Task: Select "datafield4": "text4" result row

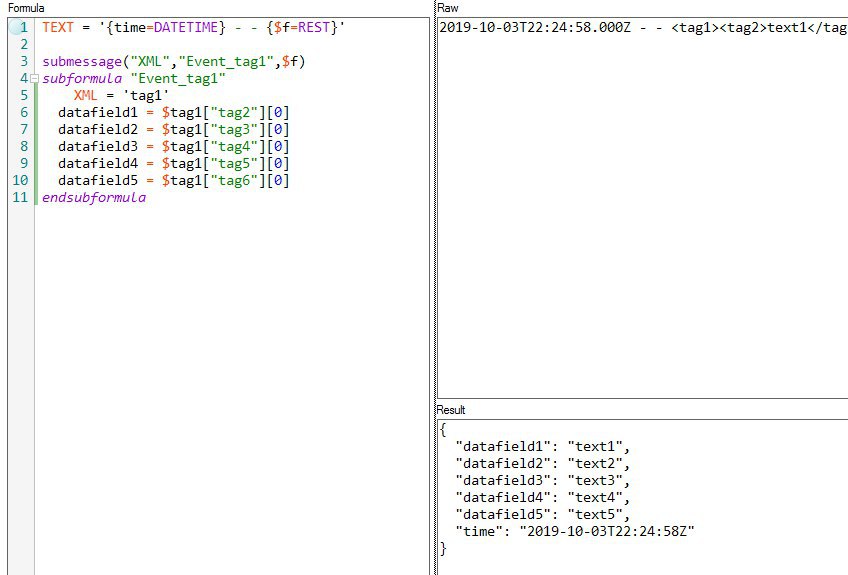Action: pos(542,497)
